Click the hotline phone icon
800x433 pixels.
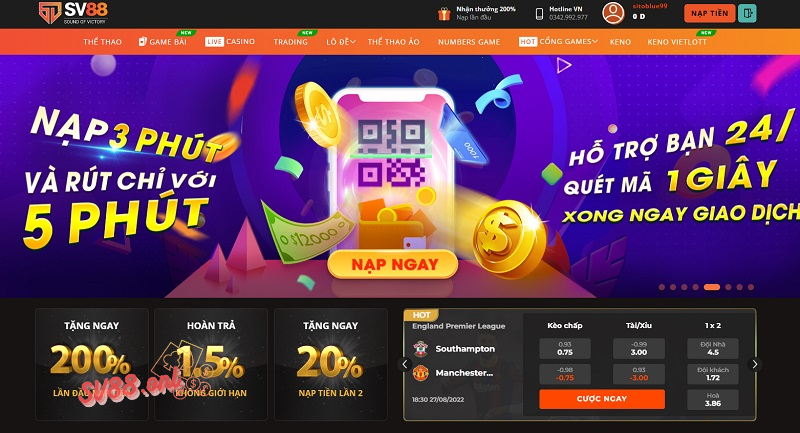click(x=539, y=14)
